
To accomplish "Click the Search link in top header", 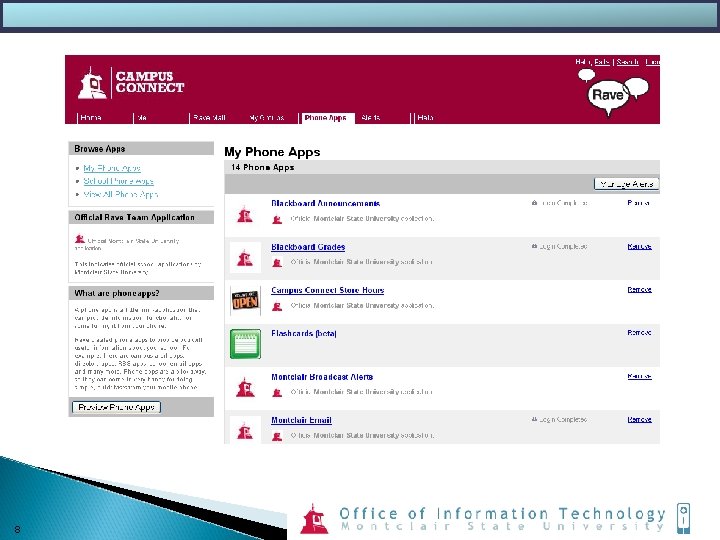I will coord(627,62).
